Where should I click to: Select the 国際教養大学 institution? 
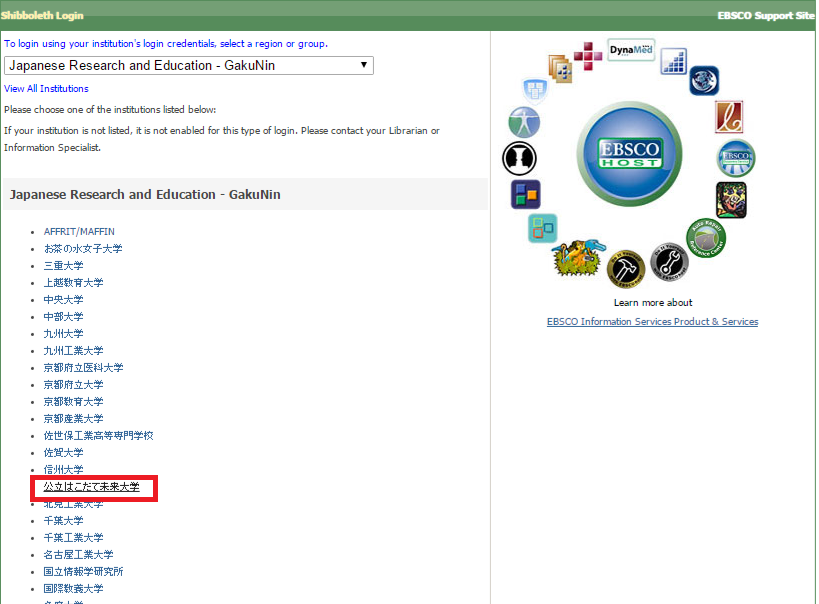pos(74,589)
